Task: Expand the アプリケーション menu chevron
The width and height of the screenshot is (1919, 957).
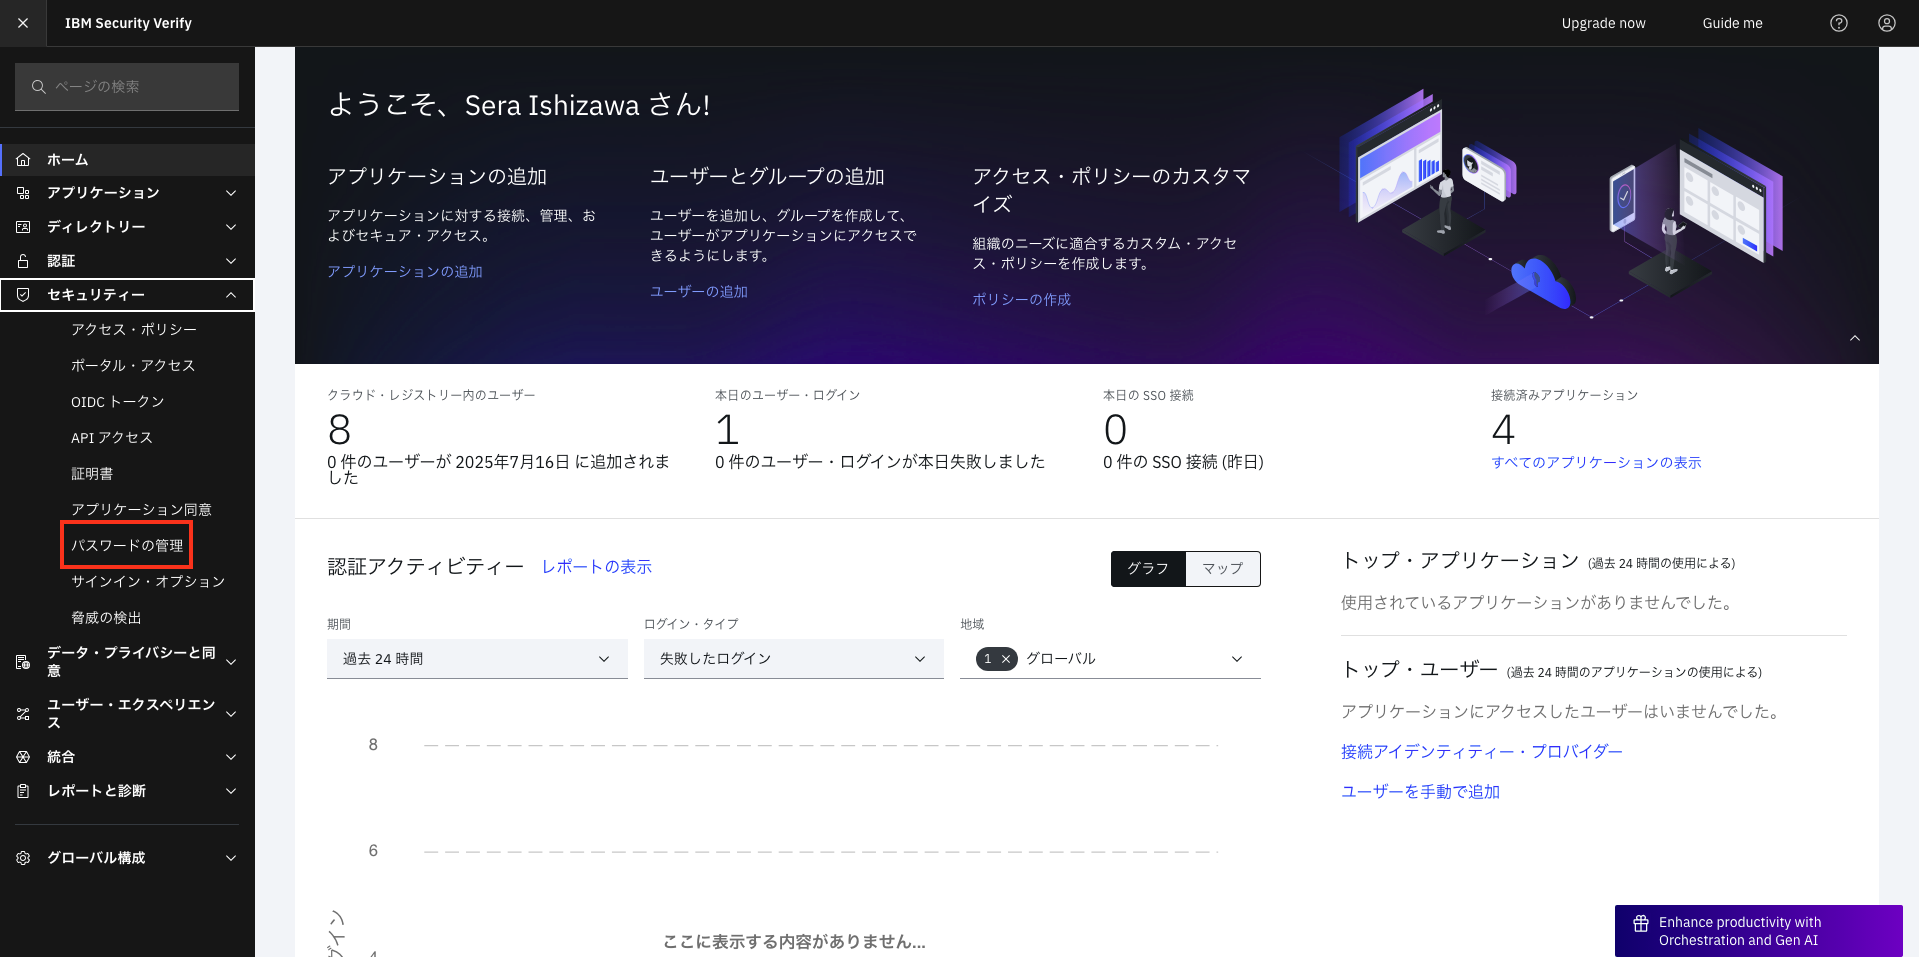Action: 231,193
